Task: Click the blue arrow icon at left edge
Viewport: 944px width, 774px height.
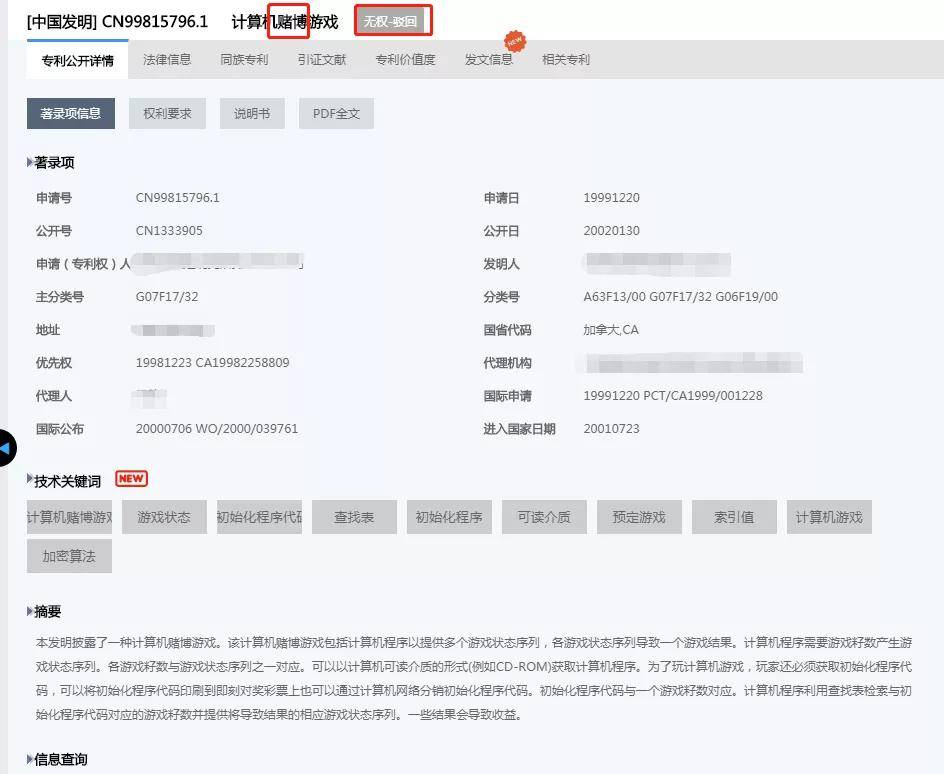Action: (5, 448)
